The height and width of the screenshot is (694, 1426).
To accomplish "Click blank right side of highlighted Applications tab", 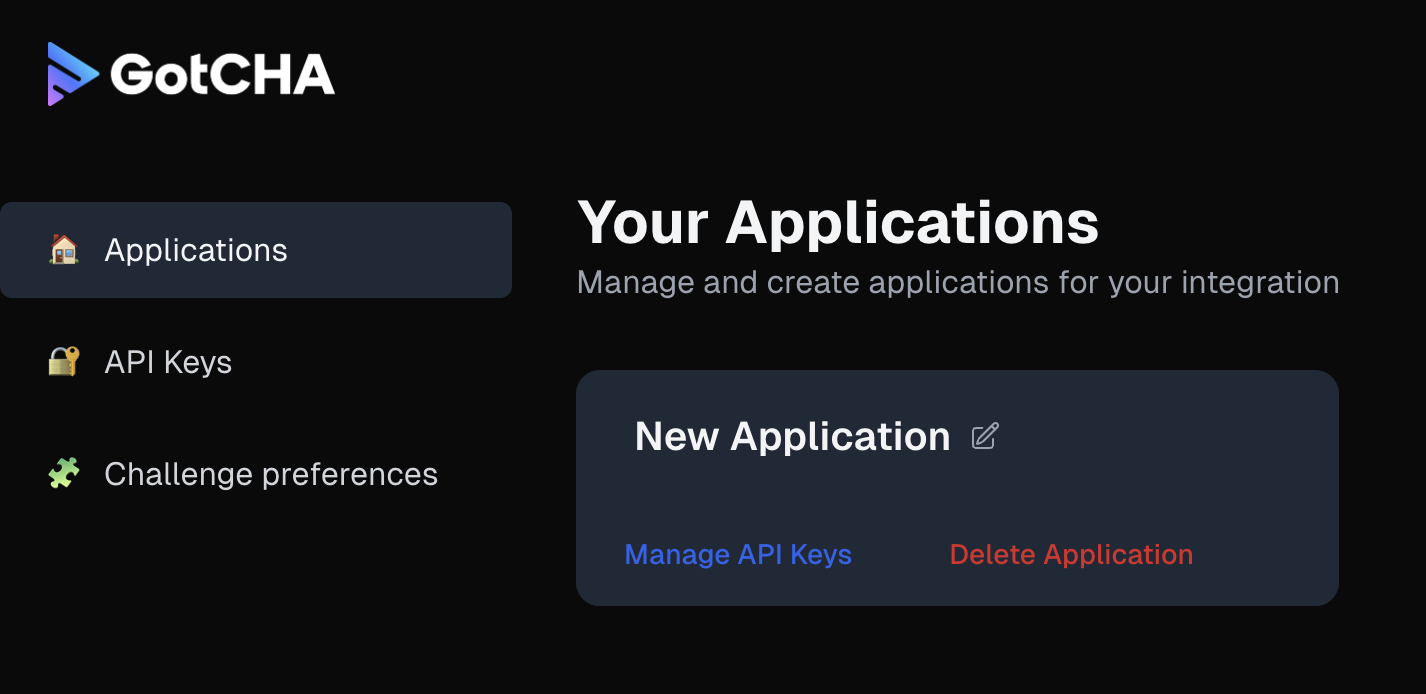I will pos(420,250).
